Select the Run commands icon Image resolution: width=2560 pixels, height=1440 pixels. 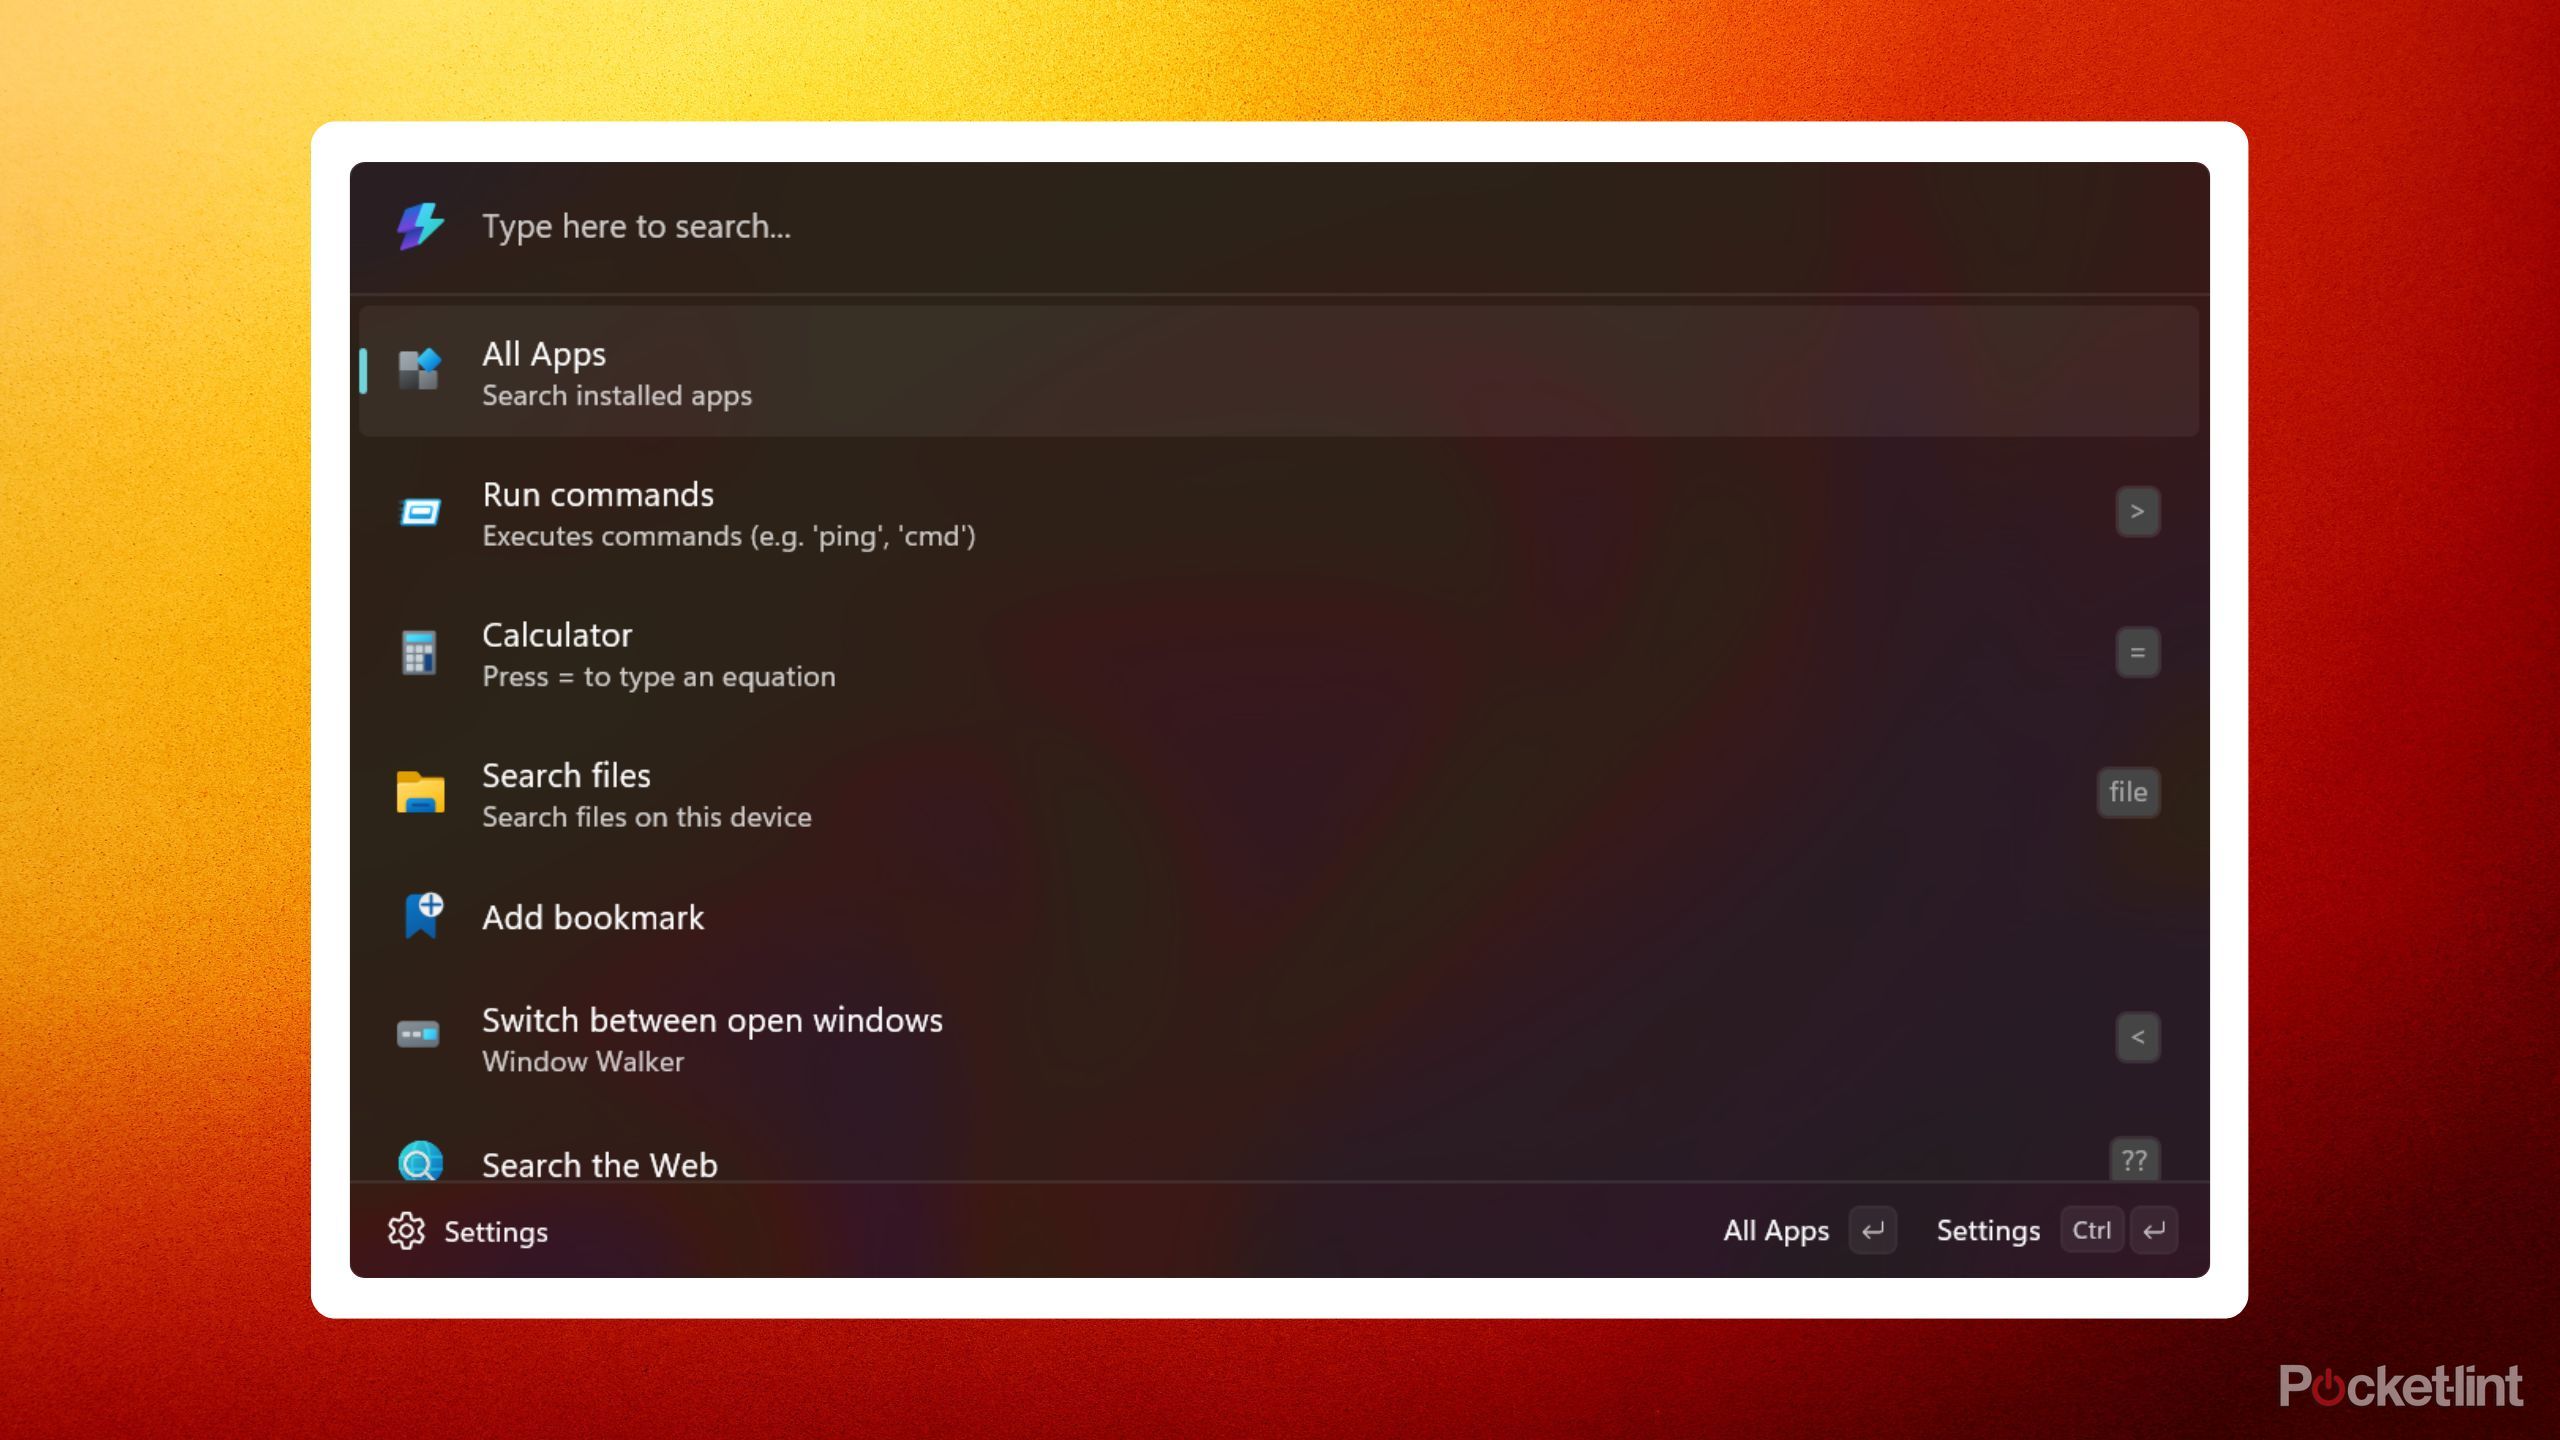point(419,512)
